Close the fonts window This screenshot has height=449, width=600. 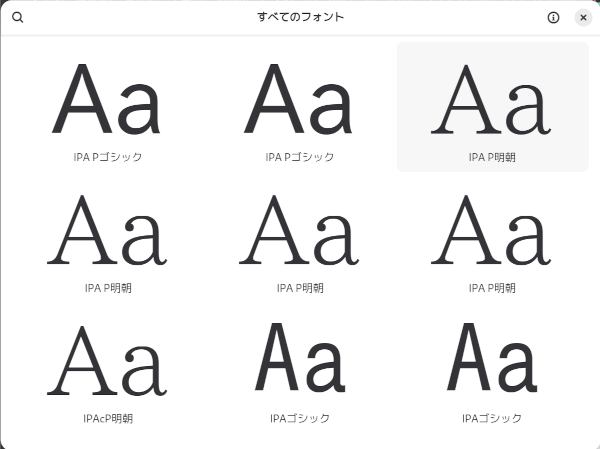(x=583, y=17)
